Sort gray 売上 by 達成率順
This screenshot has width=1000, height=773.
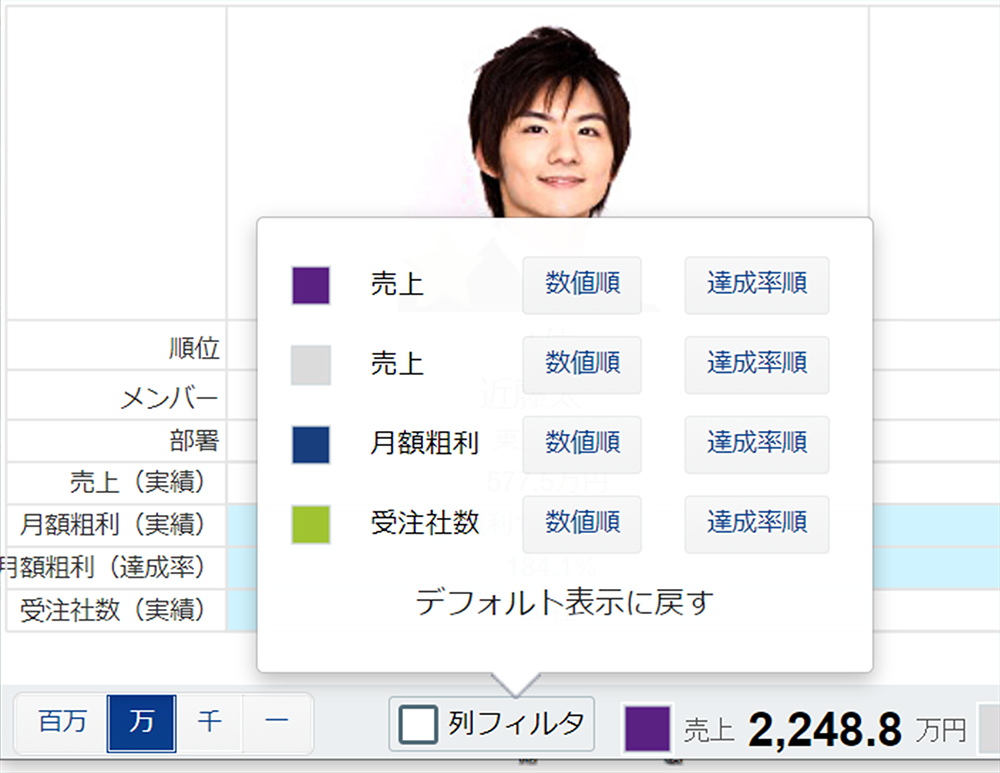click(x=756, y=365)
